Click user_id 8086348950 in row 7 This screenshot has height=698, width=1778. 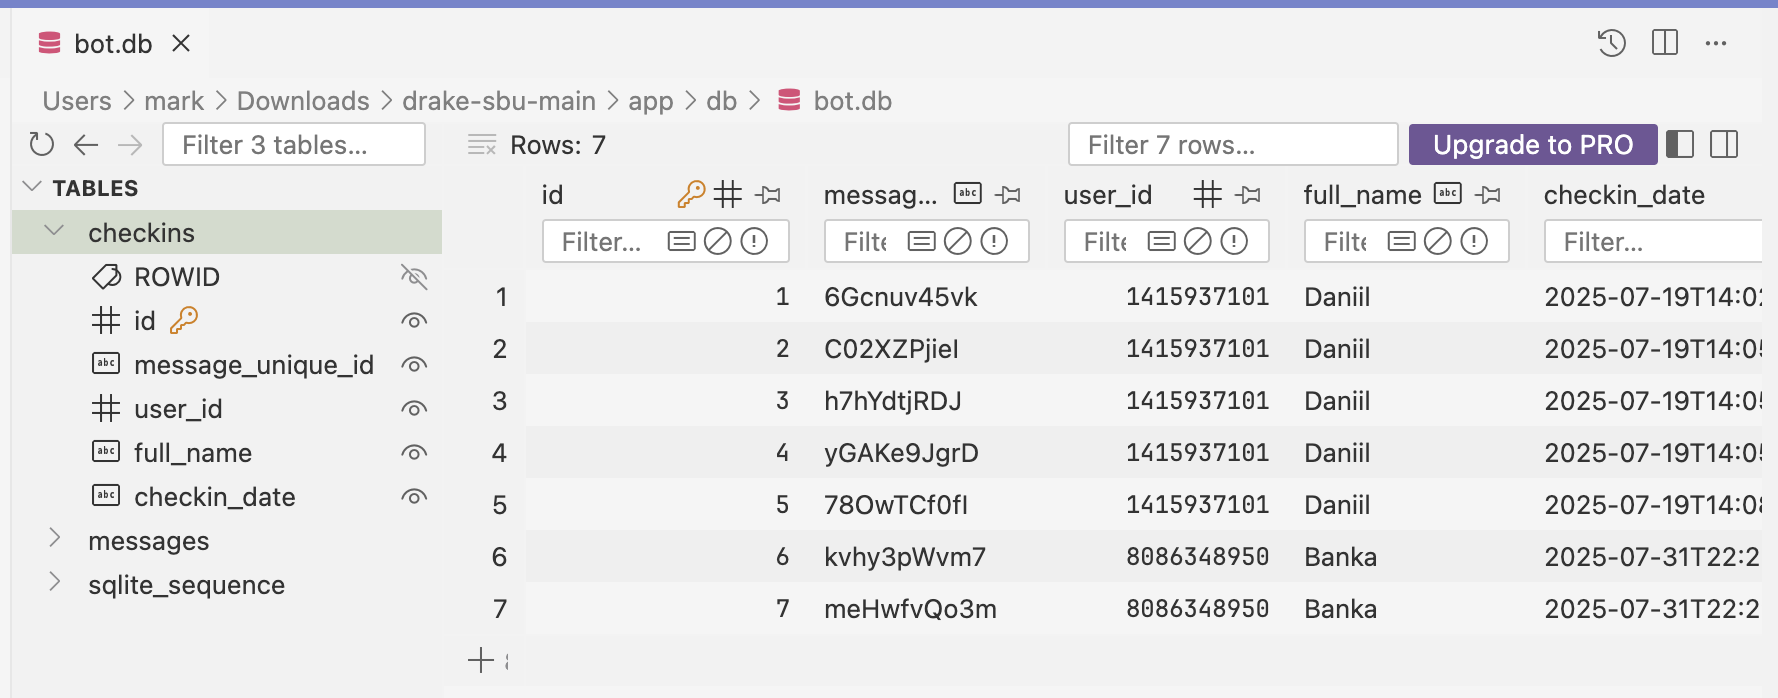coord(1197,609)
